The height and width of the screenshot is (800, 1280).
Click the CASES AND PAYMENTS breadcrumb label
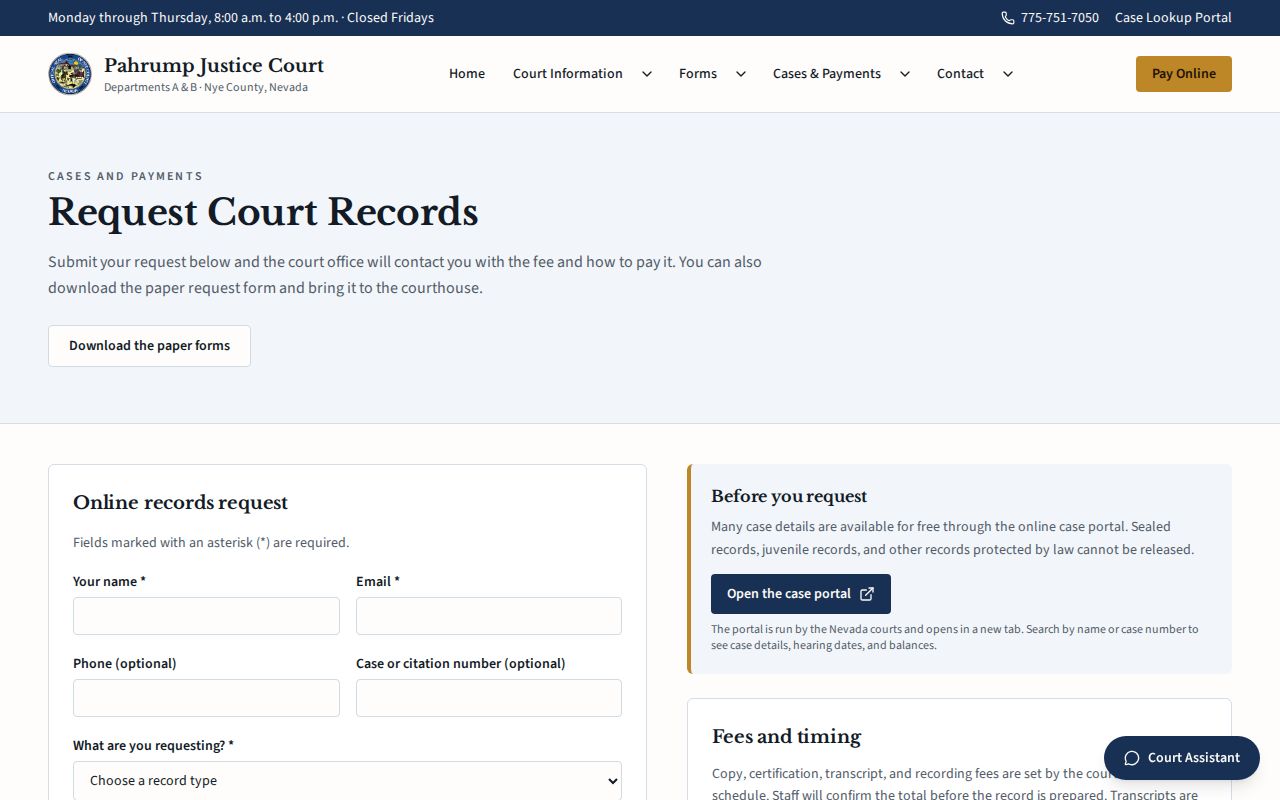(x=125, y=176)
